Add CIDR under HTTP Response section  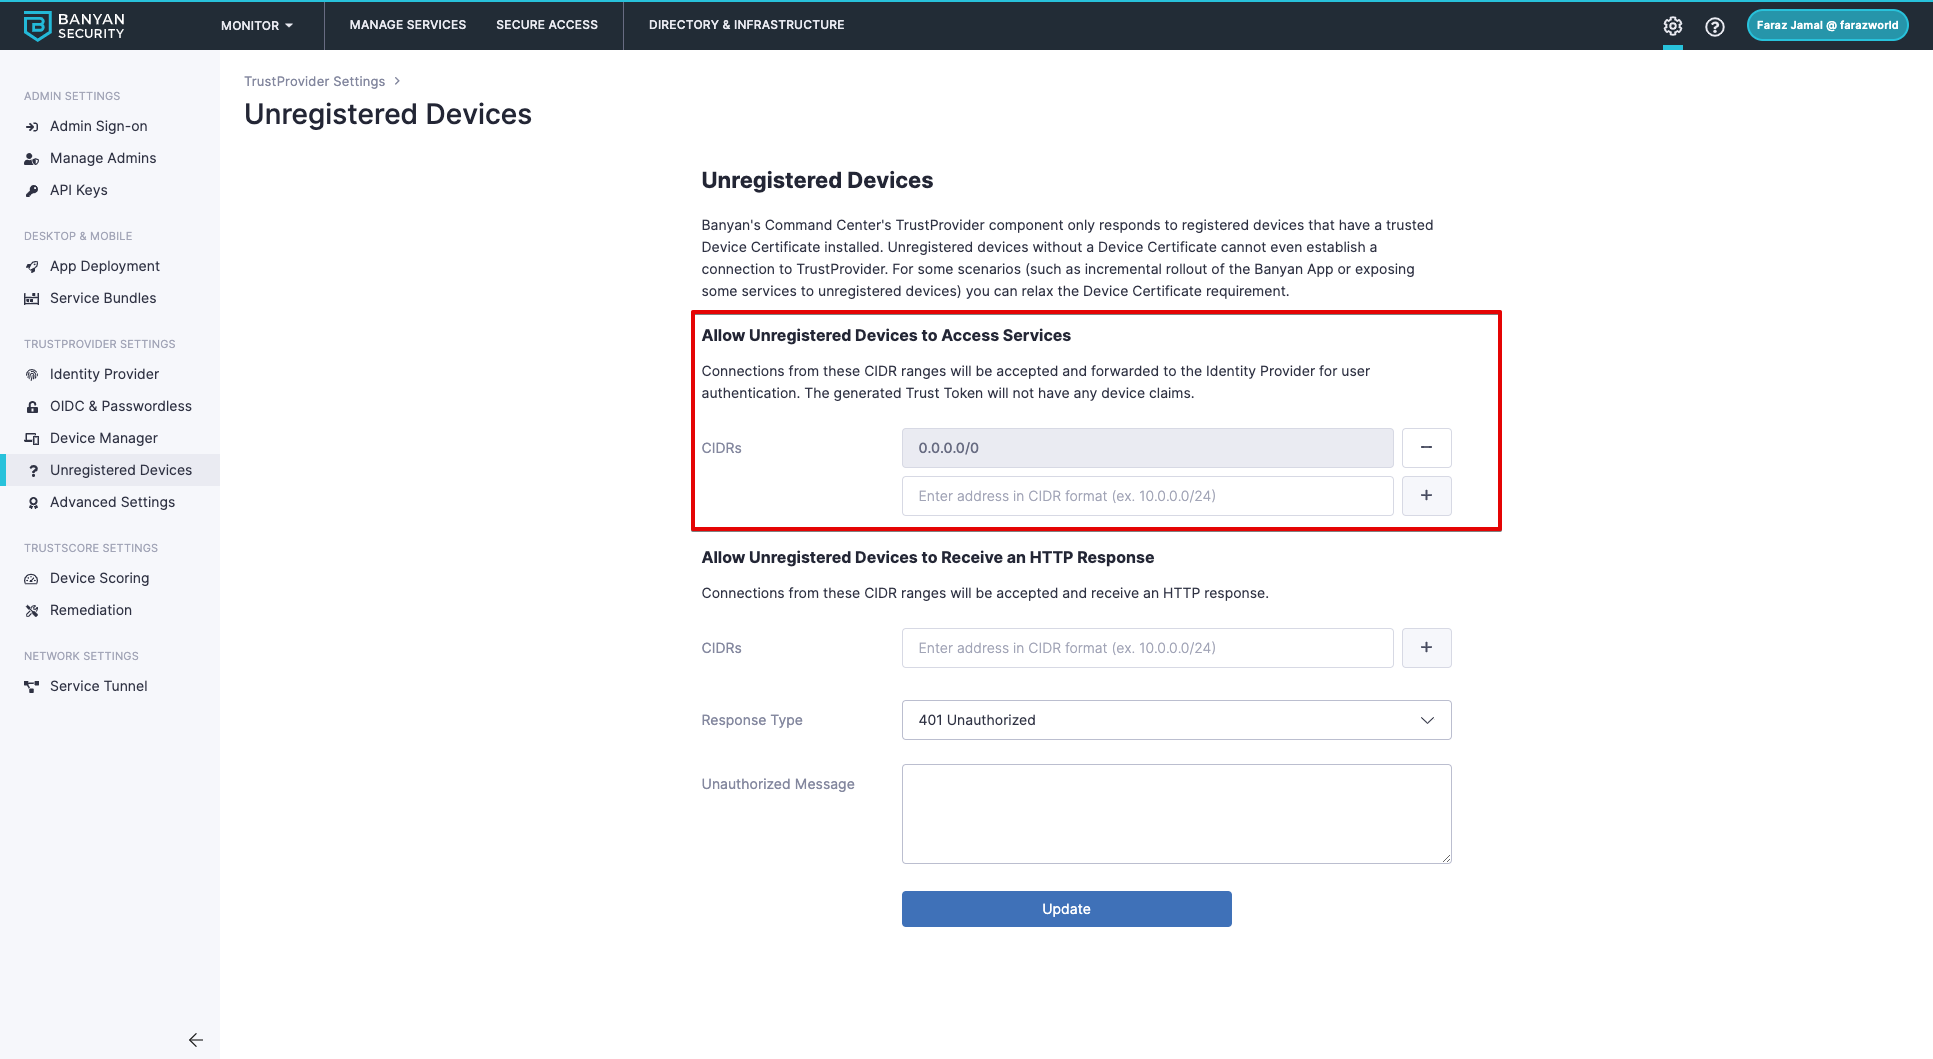click(x=1426, y=648)
